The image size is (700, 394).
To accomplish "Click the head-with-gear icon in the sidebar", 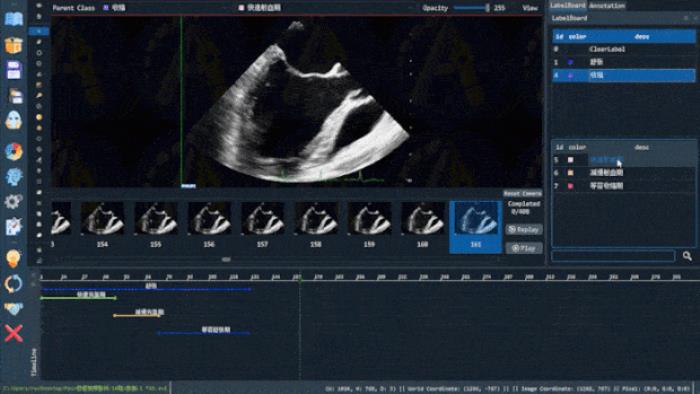I will [x=13, y=177].
